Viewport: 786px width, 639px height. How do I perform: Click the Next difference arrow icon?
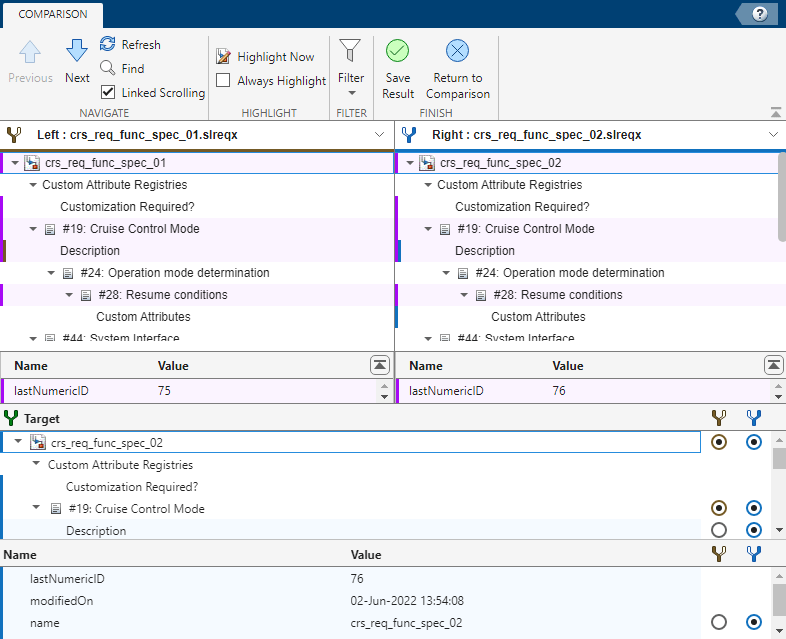point(77,52)
